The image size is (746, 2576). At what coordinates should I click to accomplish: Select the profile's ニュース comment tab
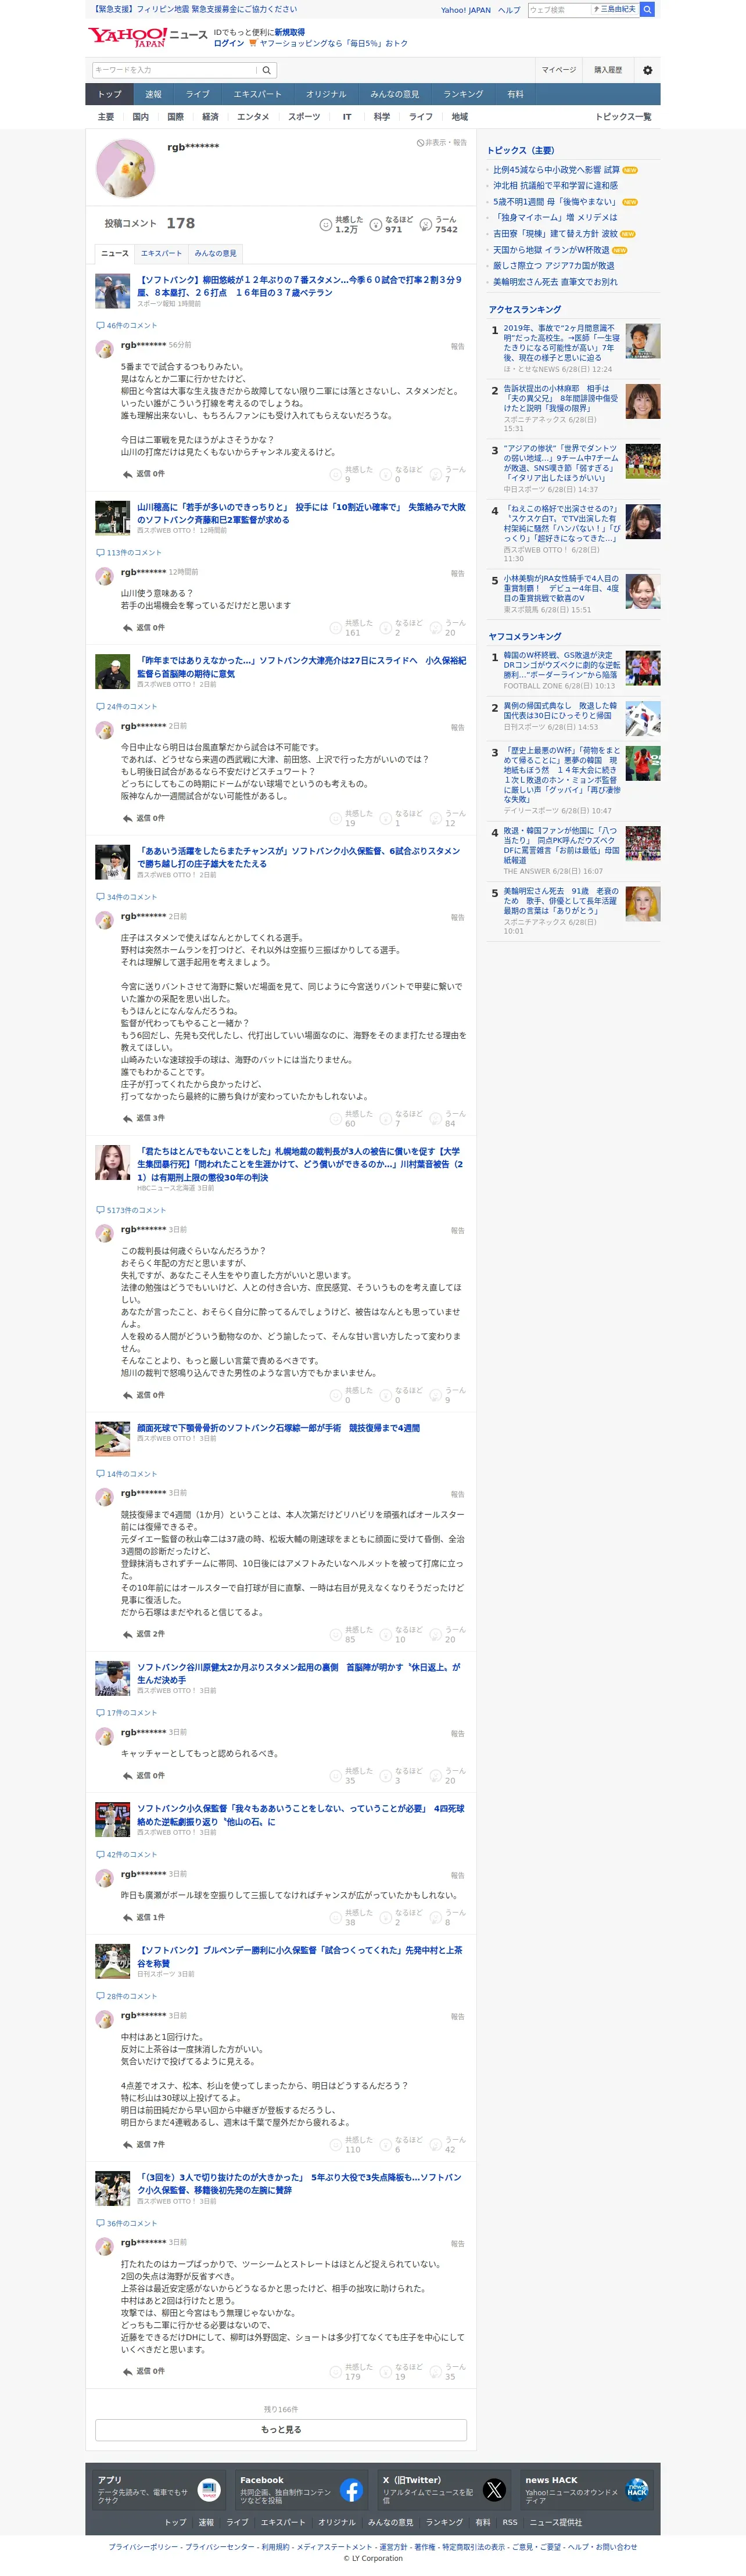tap(115, 253)
